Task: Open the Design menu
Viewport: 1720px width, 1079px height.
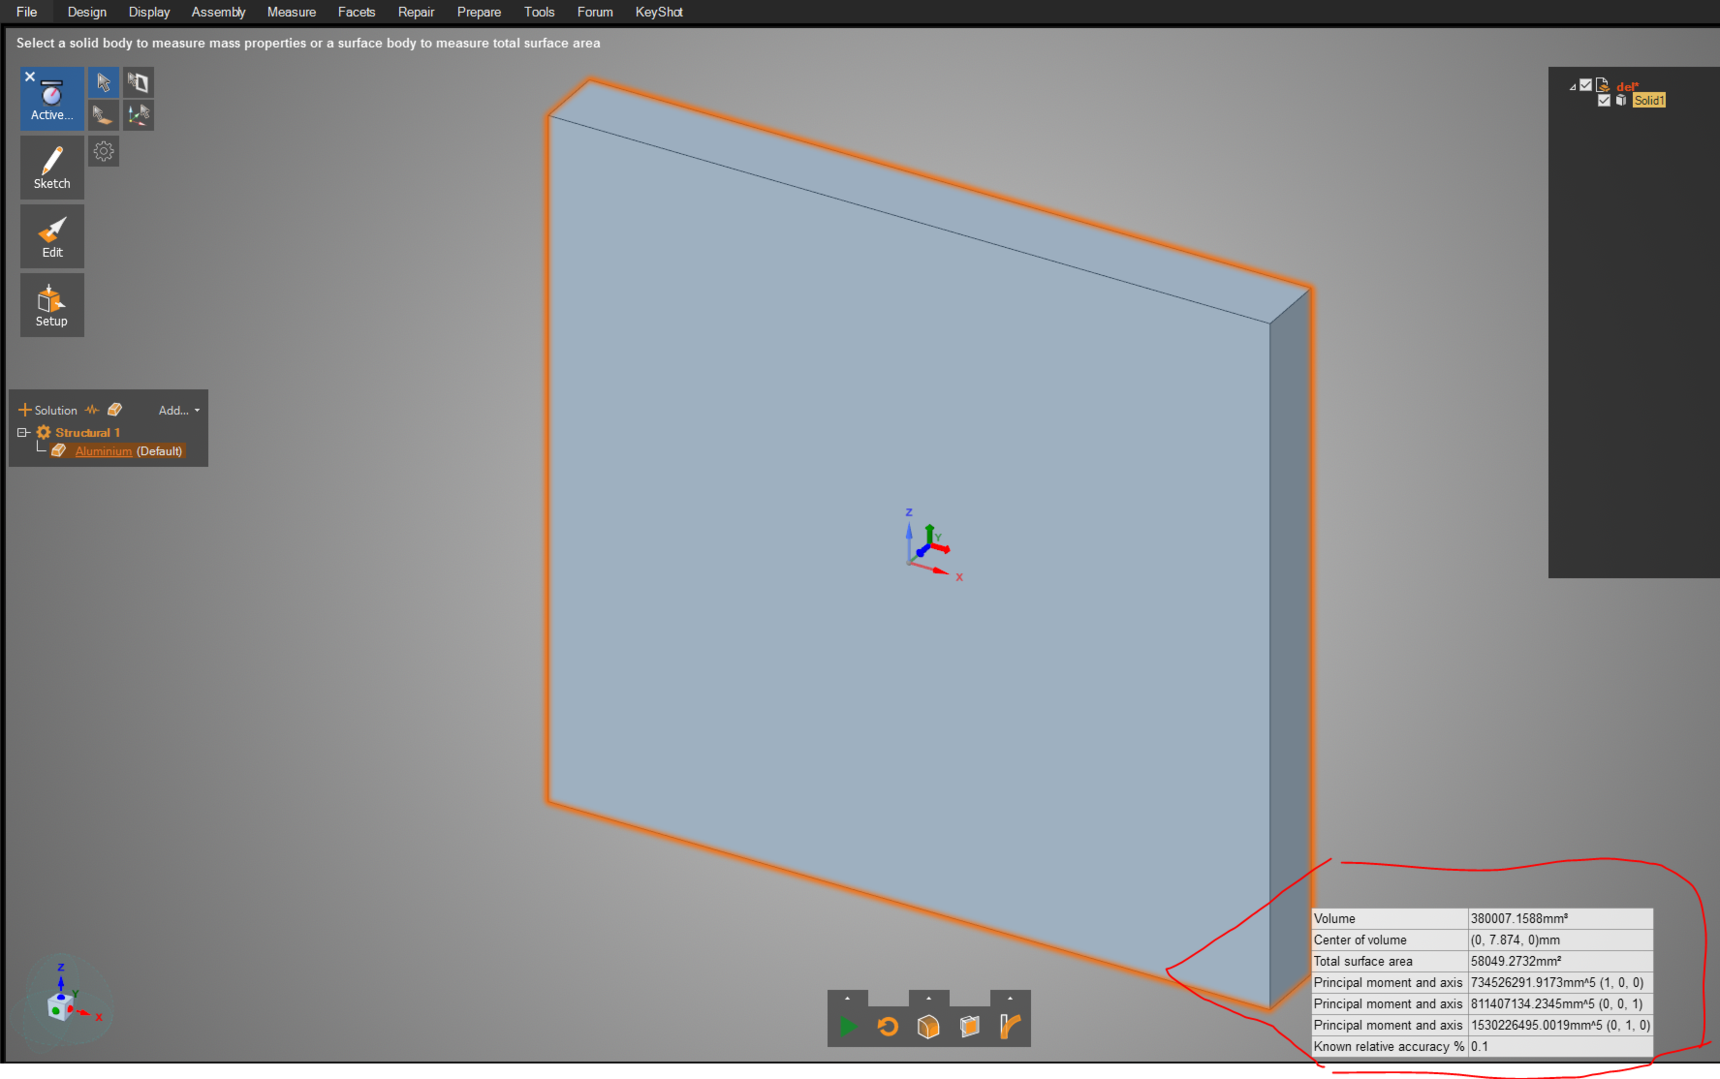Action: 87,12
